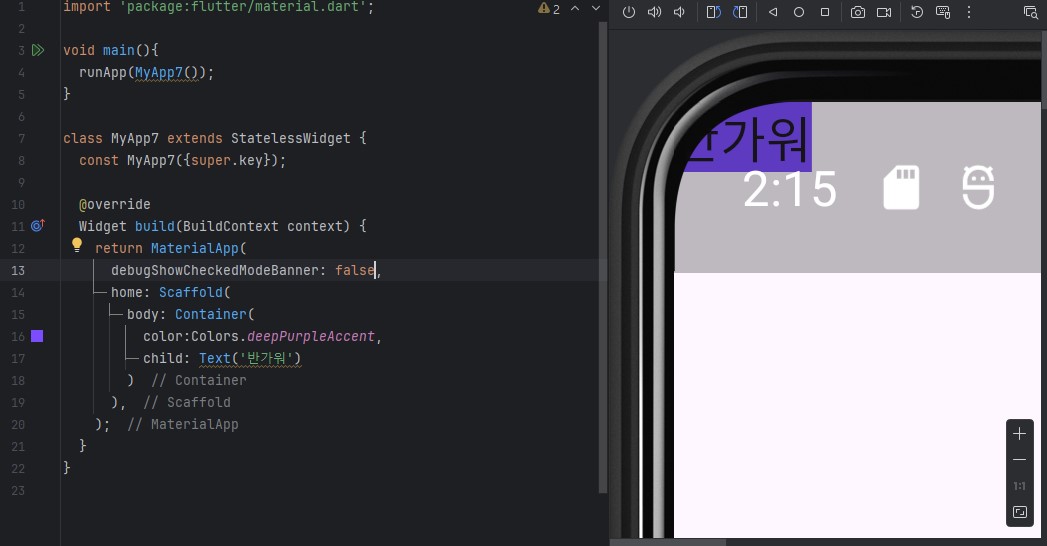Click the 'false' value on line 13
Viewport: 1047px width, 546px height.
(355, 270)
